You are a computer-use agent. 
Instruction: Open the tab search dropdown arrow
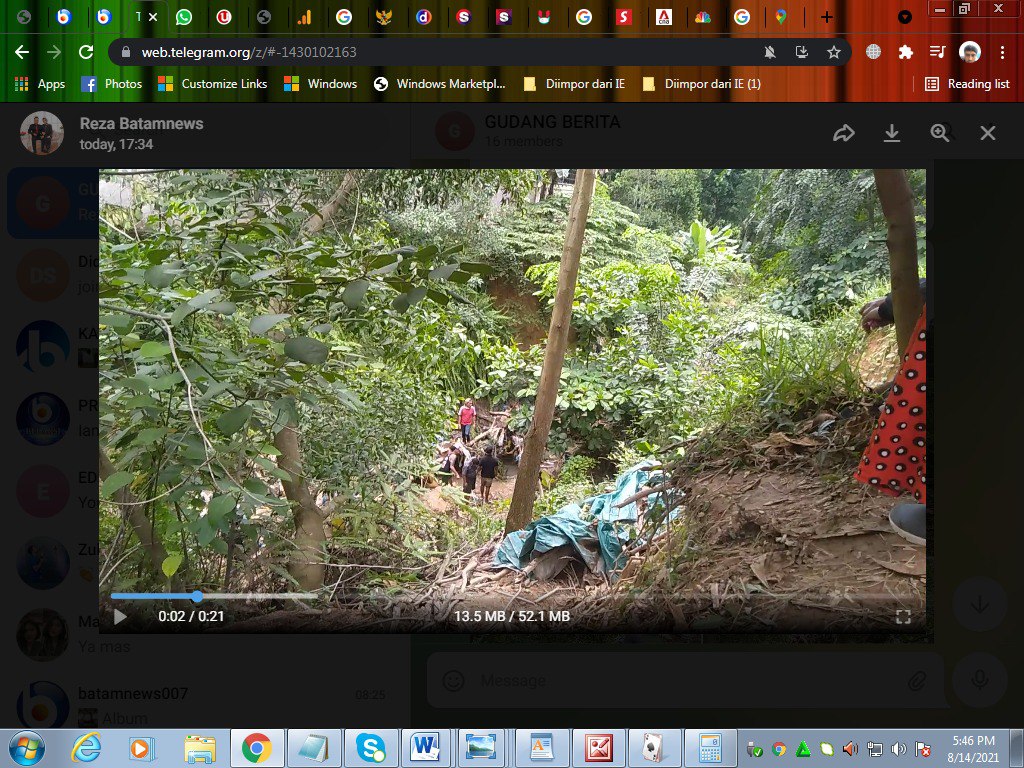904,17
